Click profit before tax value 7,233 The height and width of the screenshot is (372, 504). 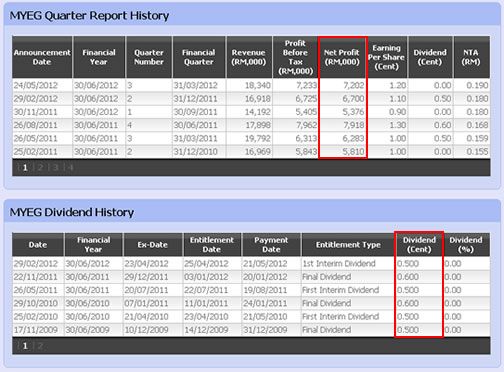[306, 85]
